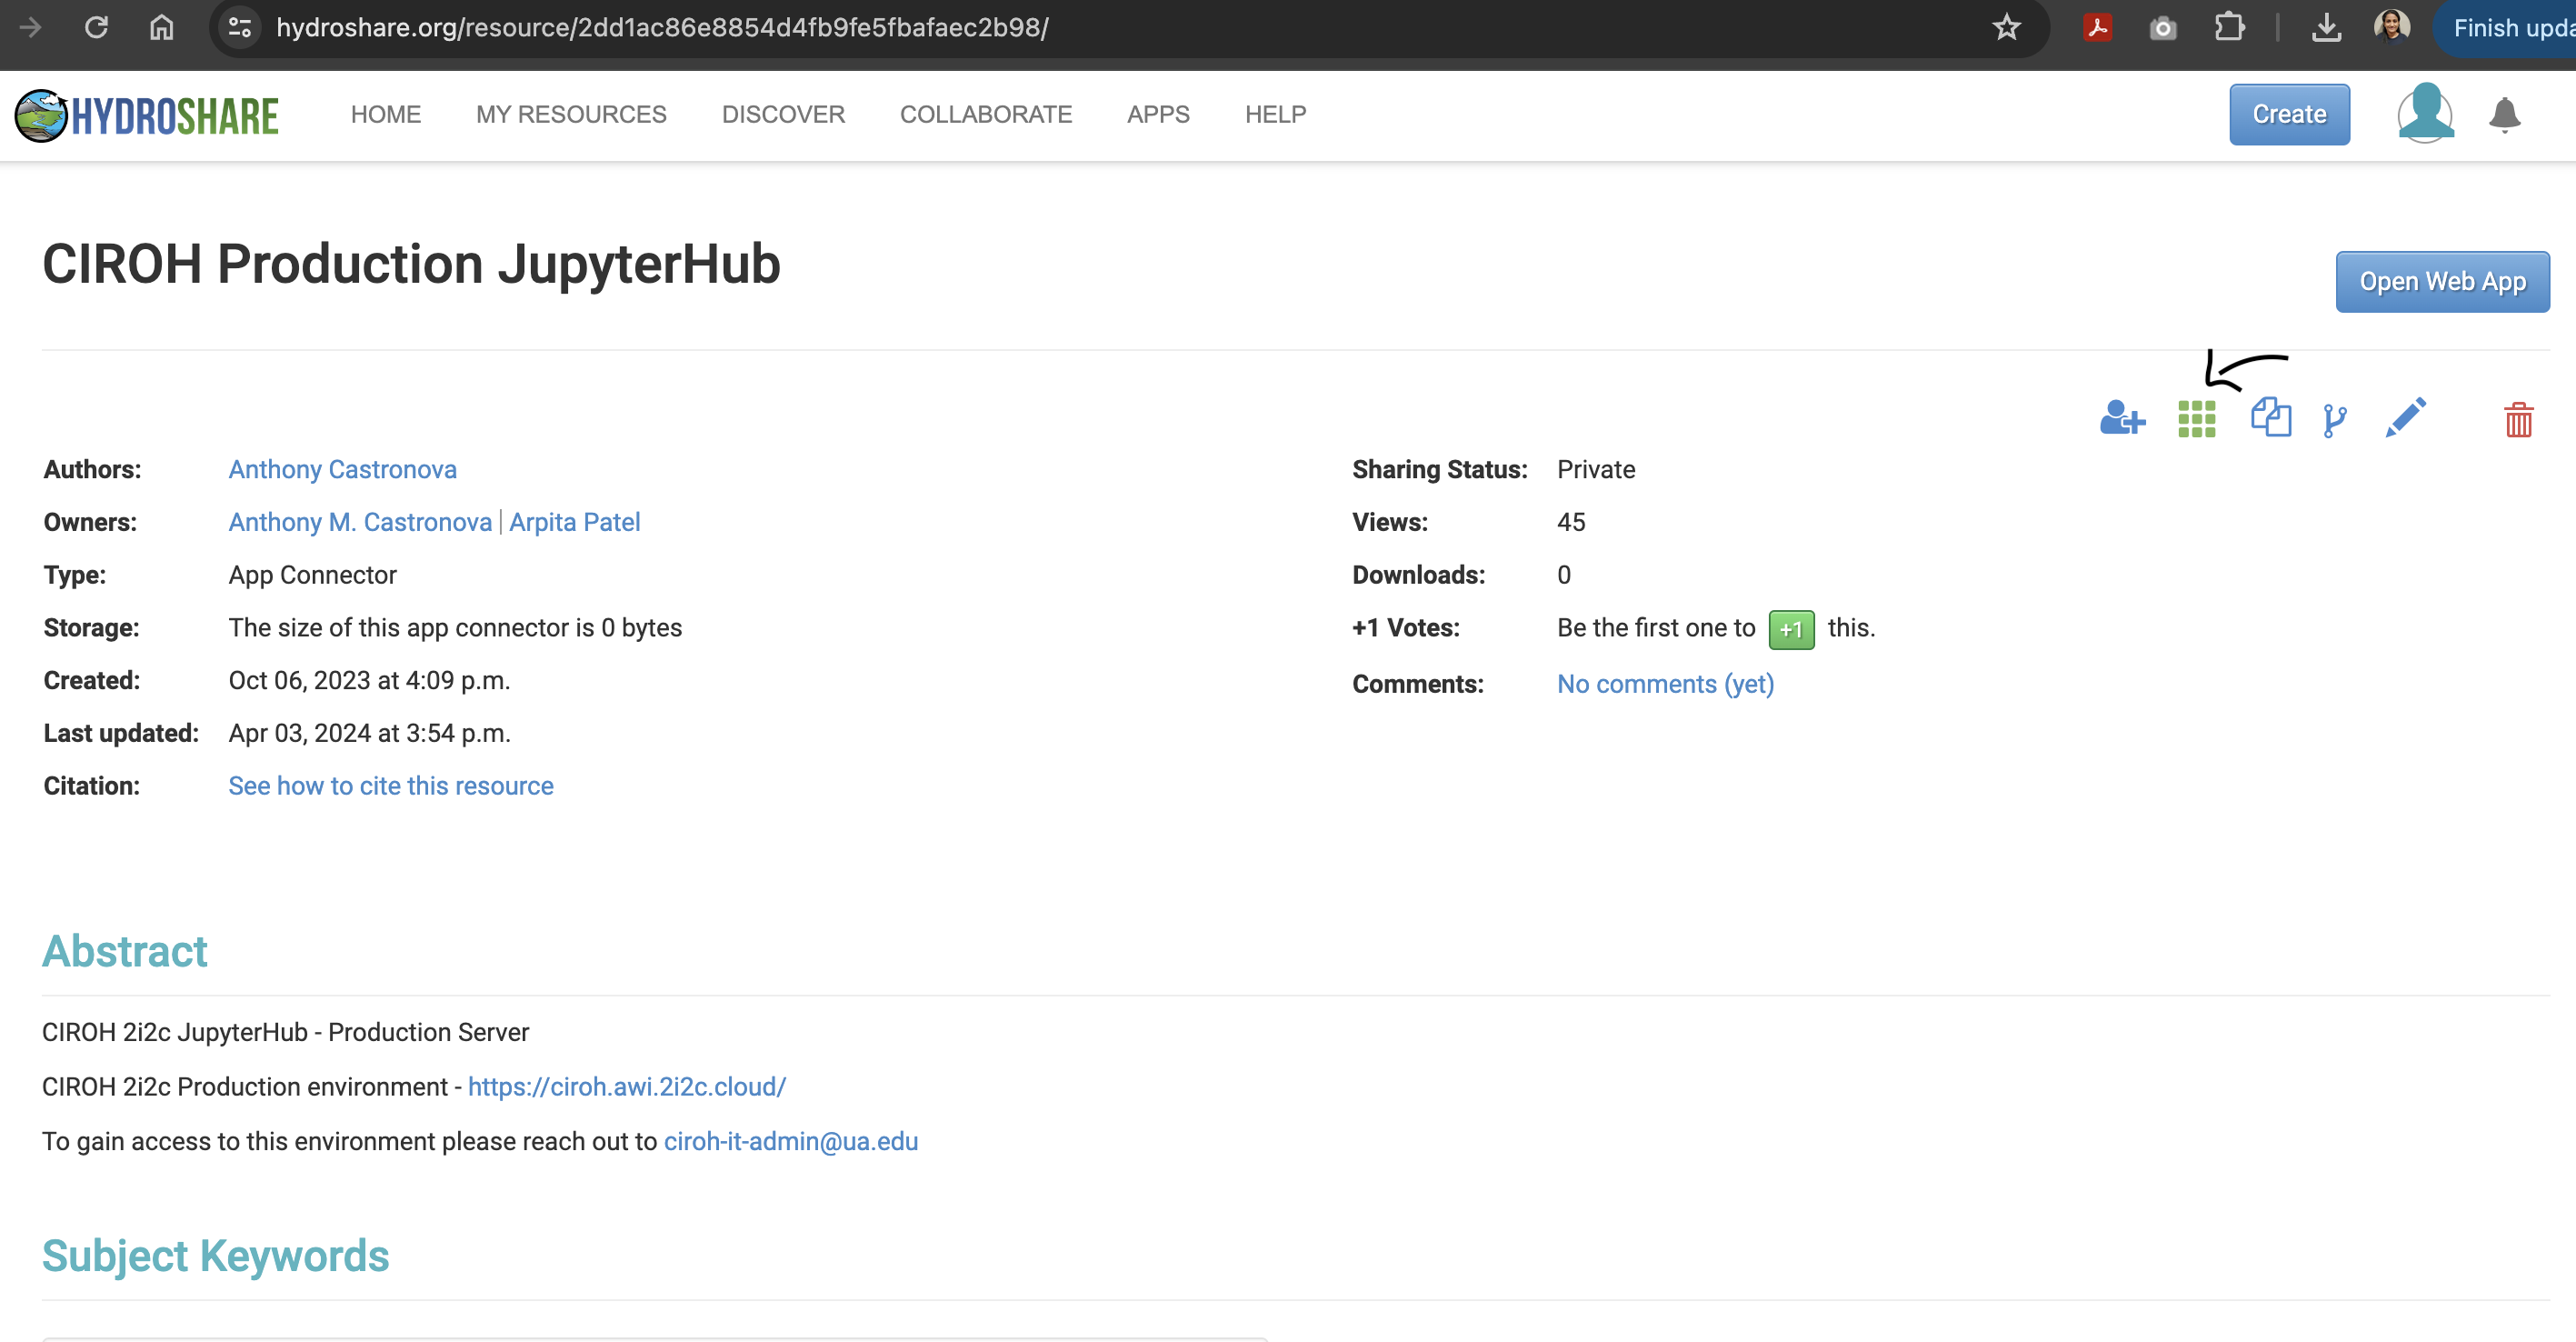Open notifications bell icon
The image size is (2576, 1342).
coord(2504,115)
